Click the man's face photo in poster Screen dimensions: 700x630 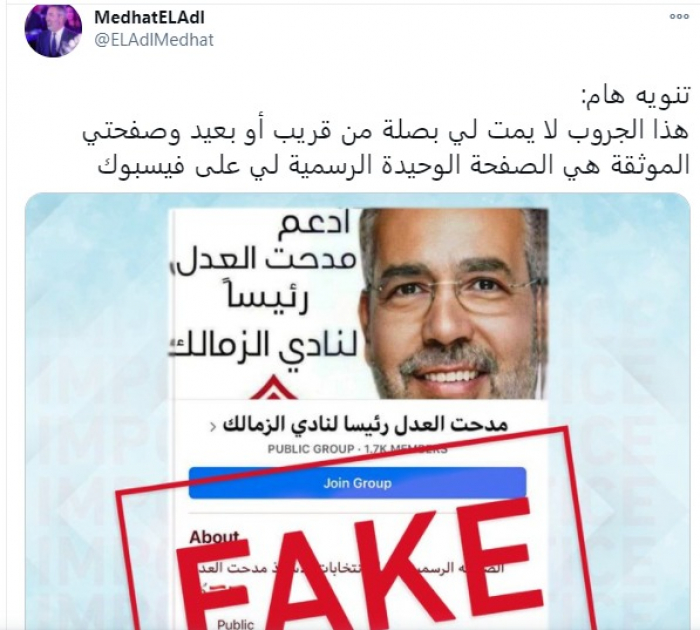coord(455,304)
